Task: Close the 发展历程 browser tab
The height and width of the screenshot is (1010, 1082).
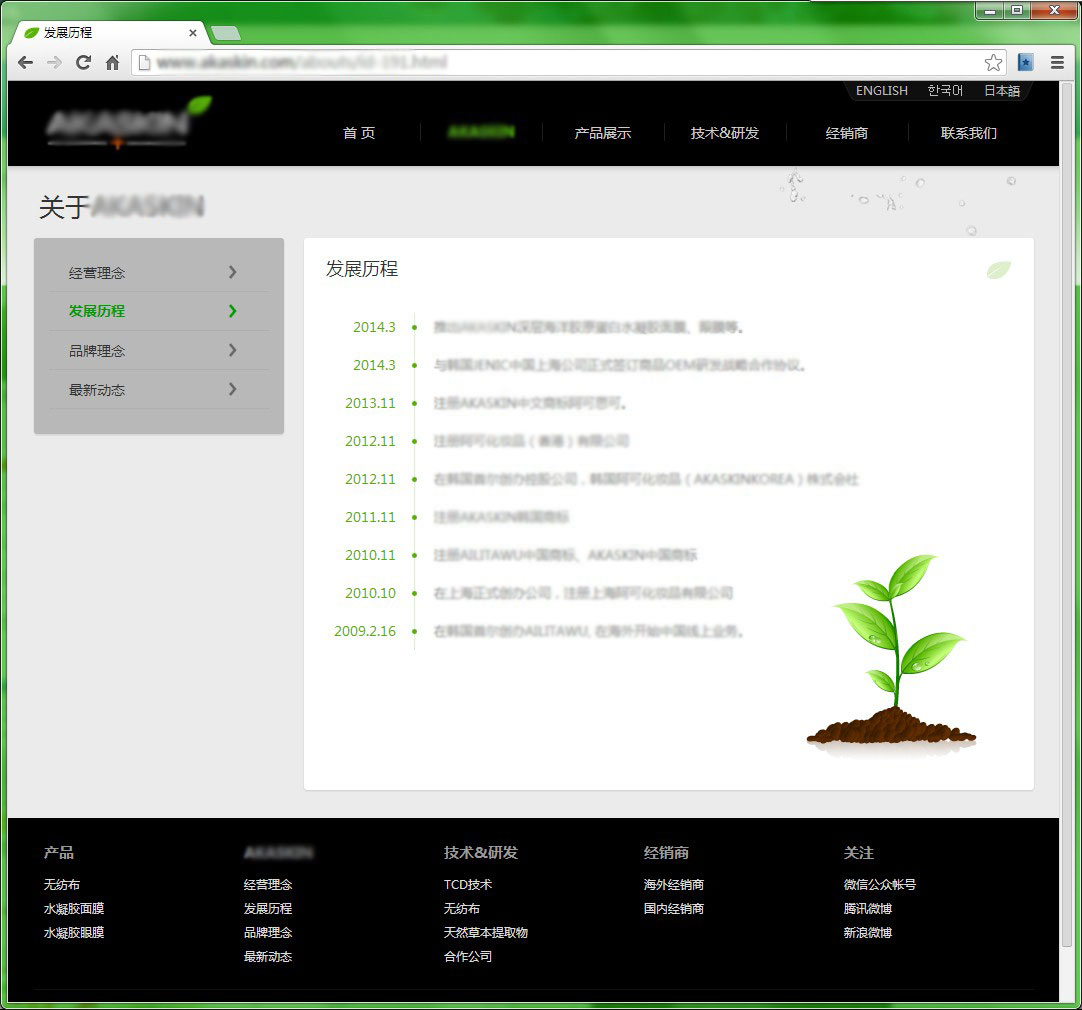Action: [x=193, y=32]
